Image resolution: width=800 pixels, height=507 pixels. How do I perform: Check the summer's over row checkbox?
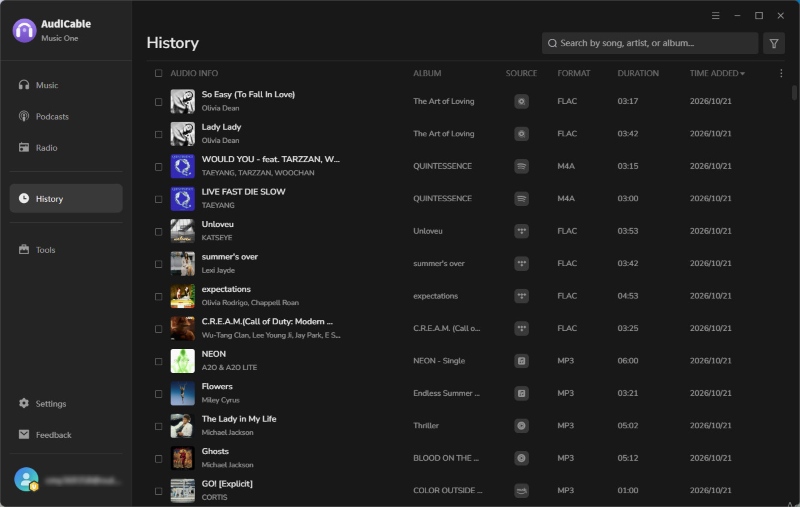point(159,264)
